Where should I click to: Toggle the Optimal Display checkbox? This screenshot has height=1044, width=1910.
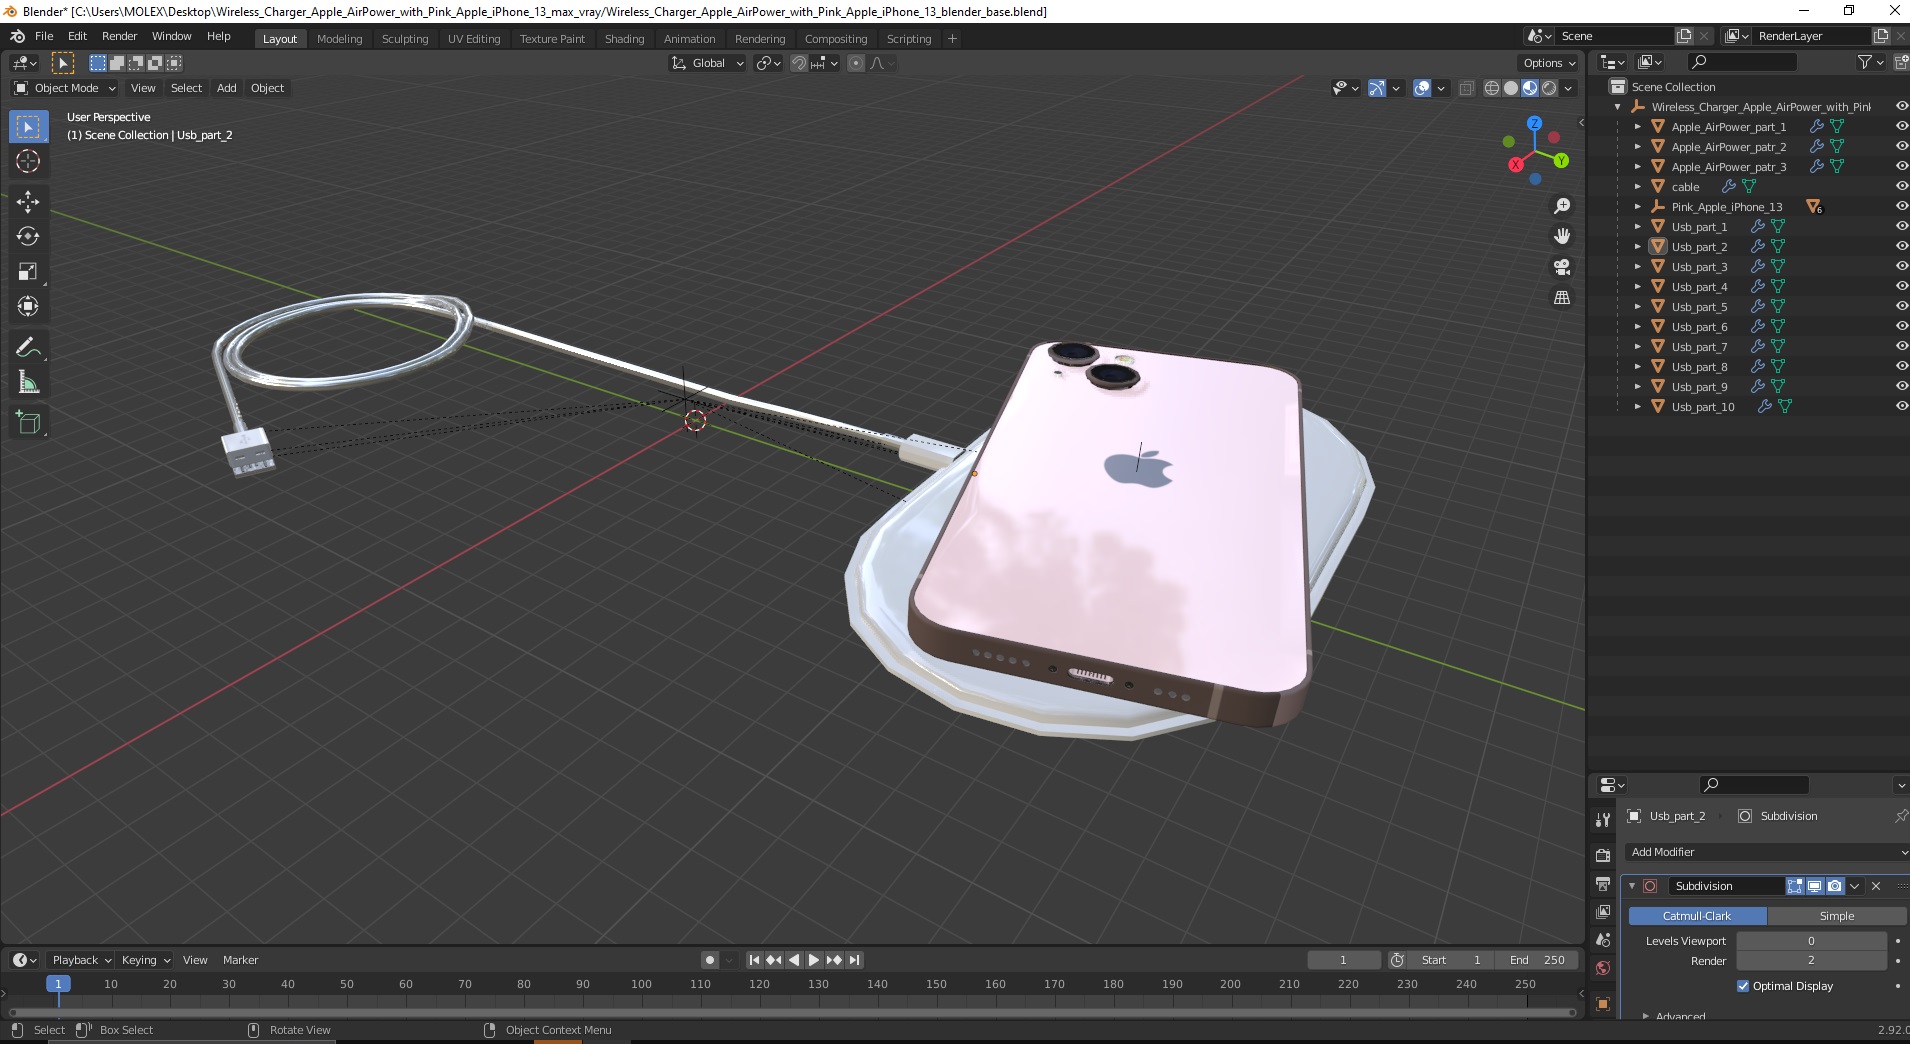[1743, 986]
